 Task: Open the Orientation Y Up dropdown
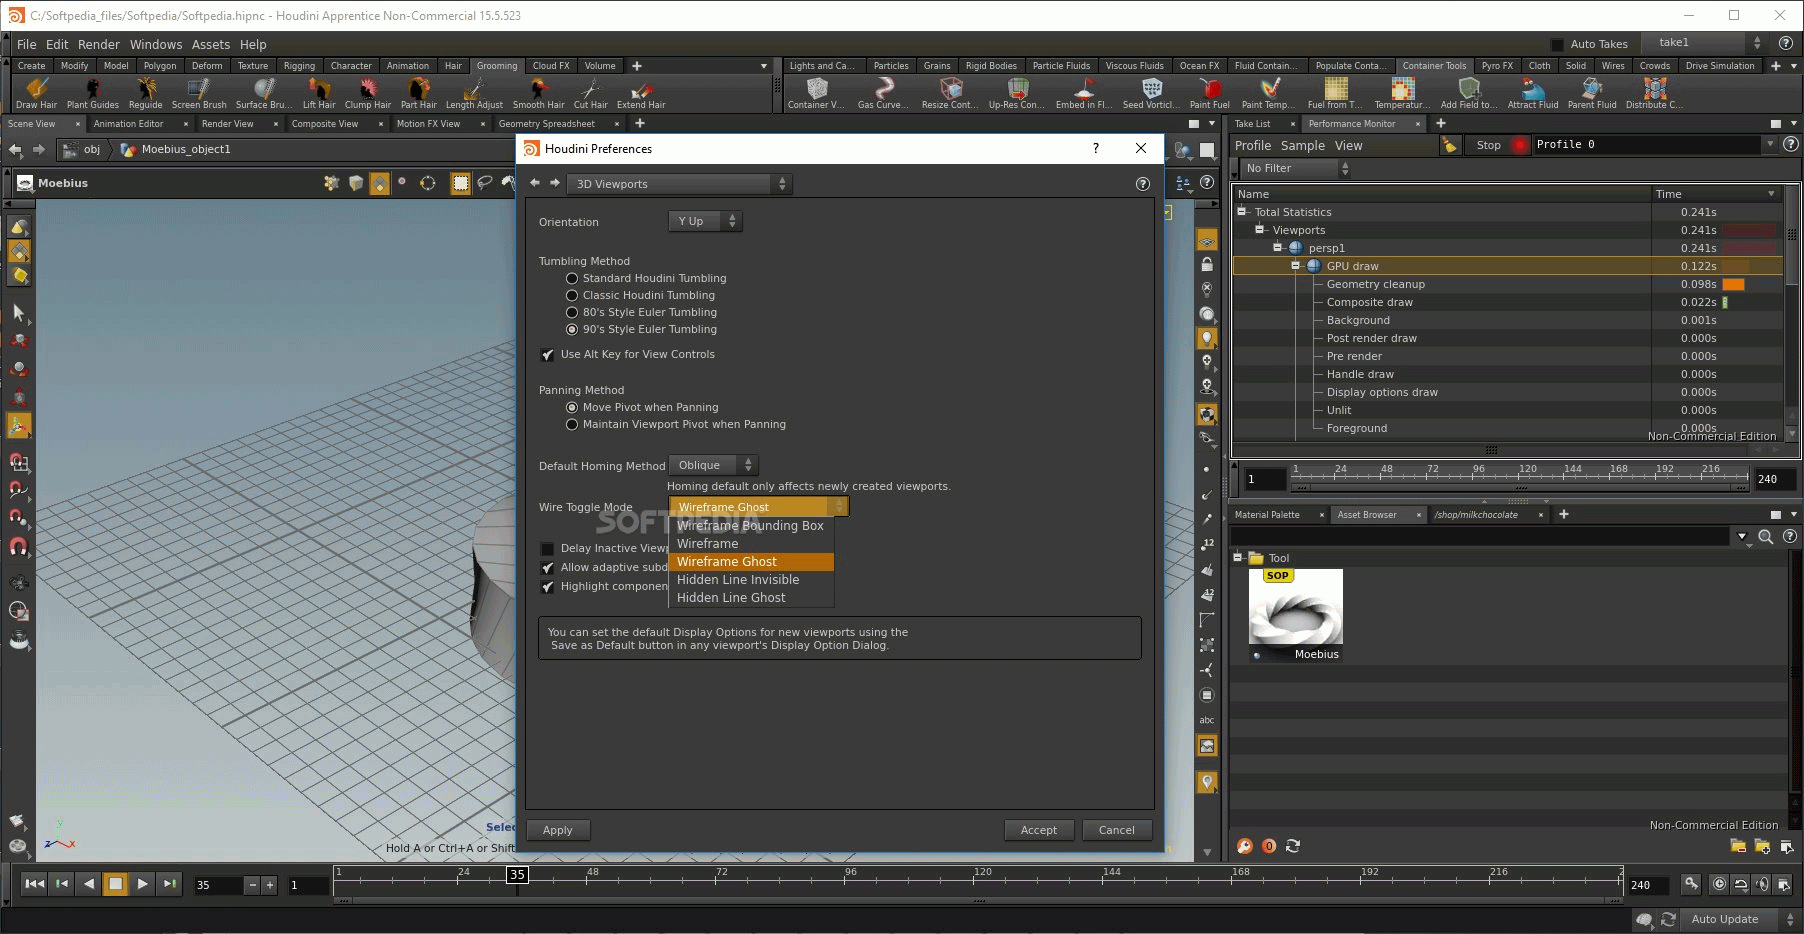(705, 221)
